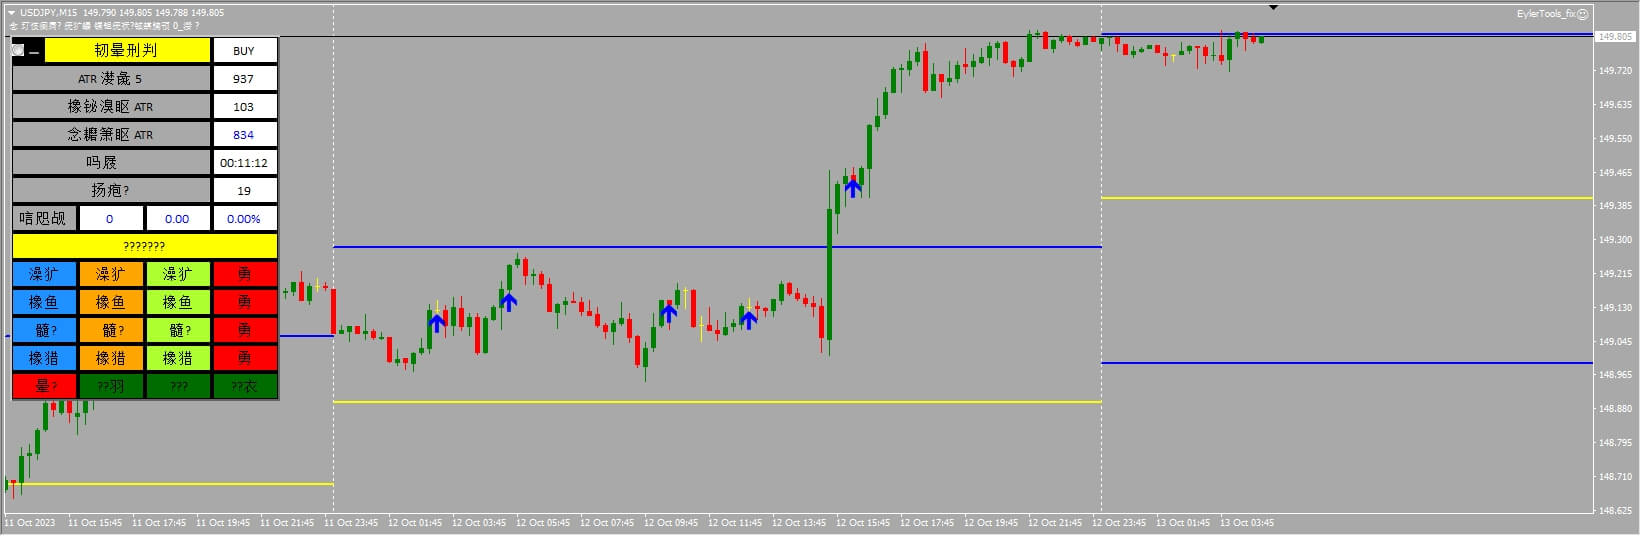Click the blue 834 value field

tap(244, 135)
